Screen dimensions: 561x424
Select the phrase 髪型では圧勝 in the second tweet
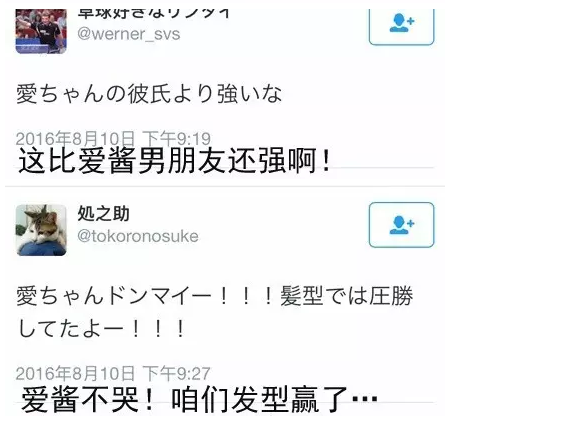(x=347, y=296)
